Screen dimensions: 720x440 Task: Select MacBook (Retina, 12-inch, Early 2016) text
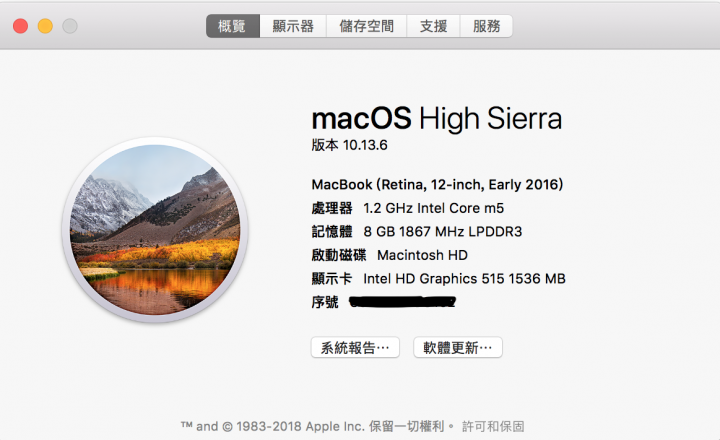[x=437, y=185]
